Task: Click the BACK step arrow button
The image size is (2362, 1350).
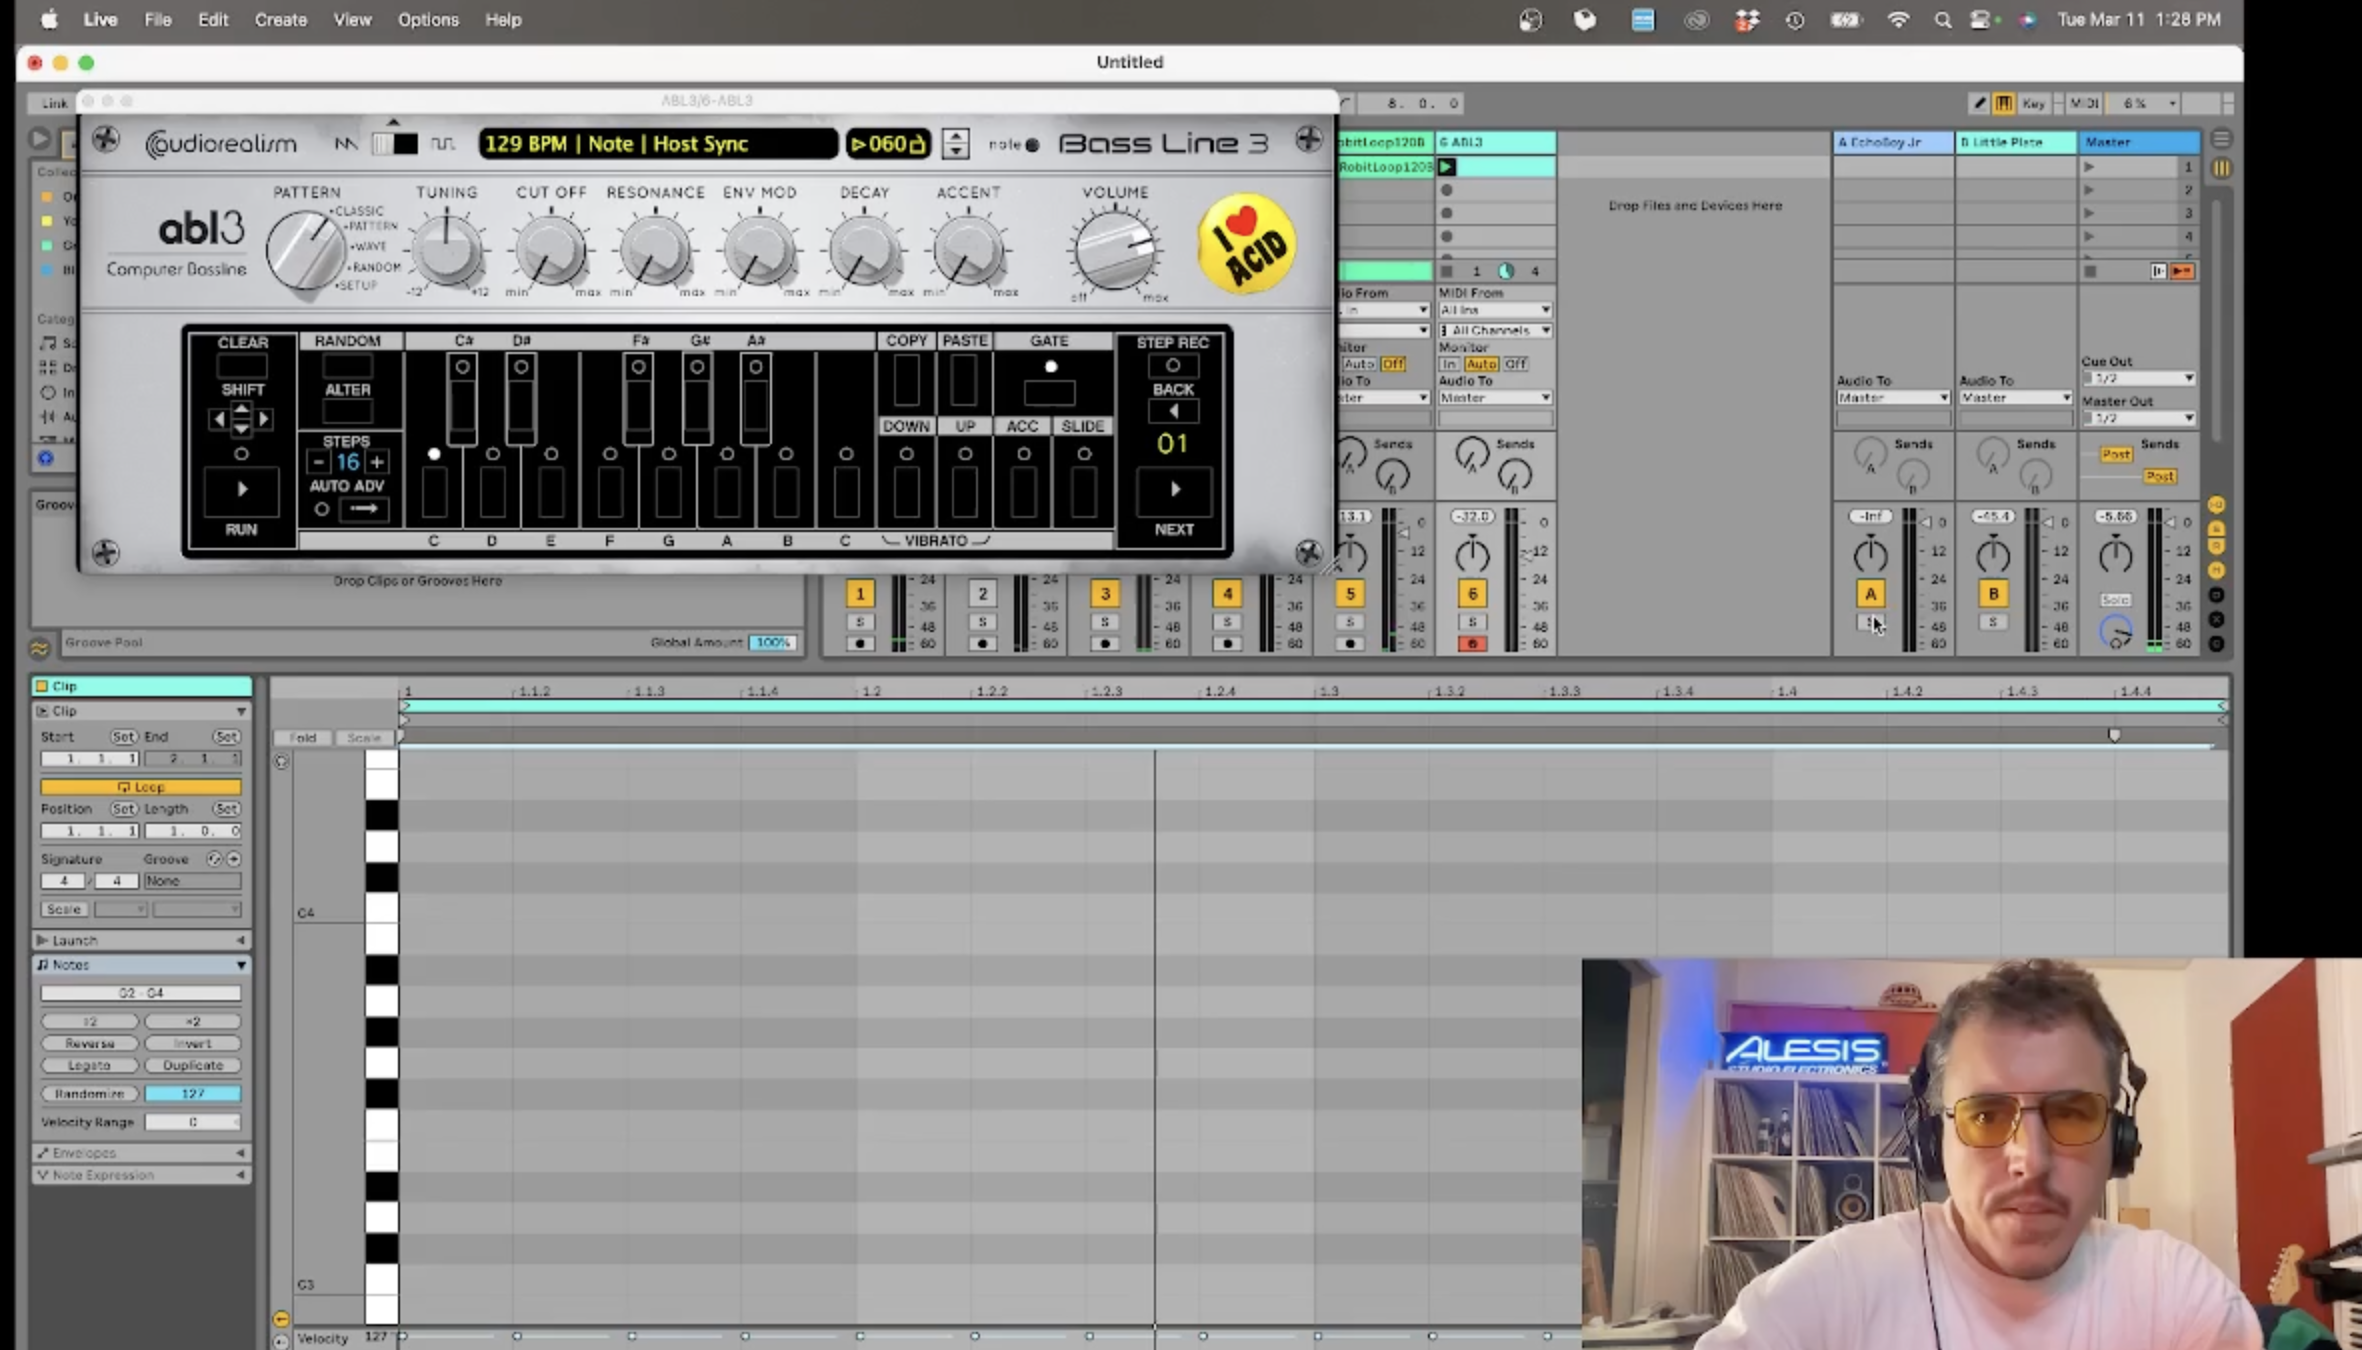Action: (1173, 411)
